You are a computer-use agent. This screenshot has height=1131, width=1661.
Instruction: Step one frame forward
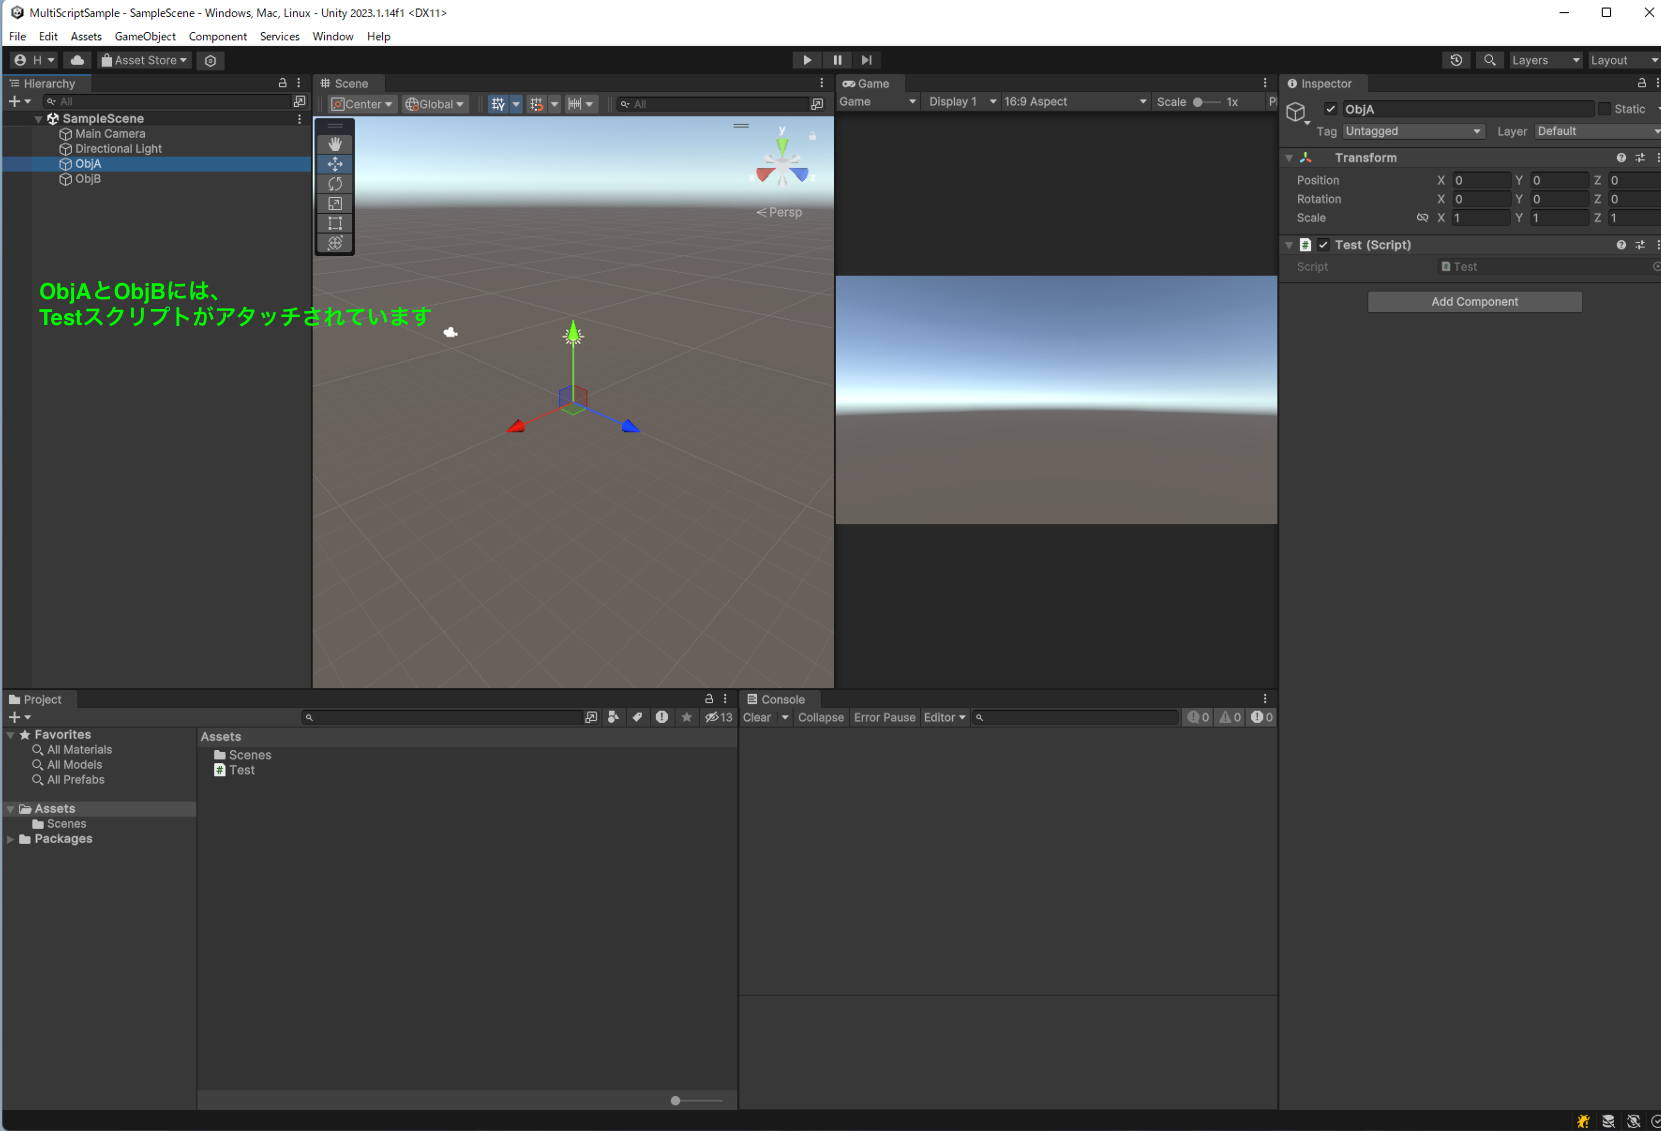(x=867, y=60)
